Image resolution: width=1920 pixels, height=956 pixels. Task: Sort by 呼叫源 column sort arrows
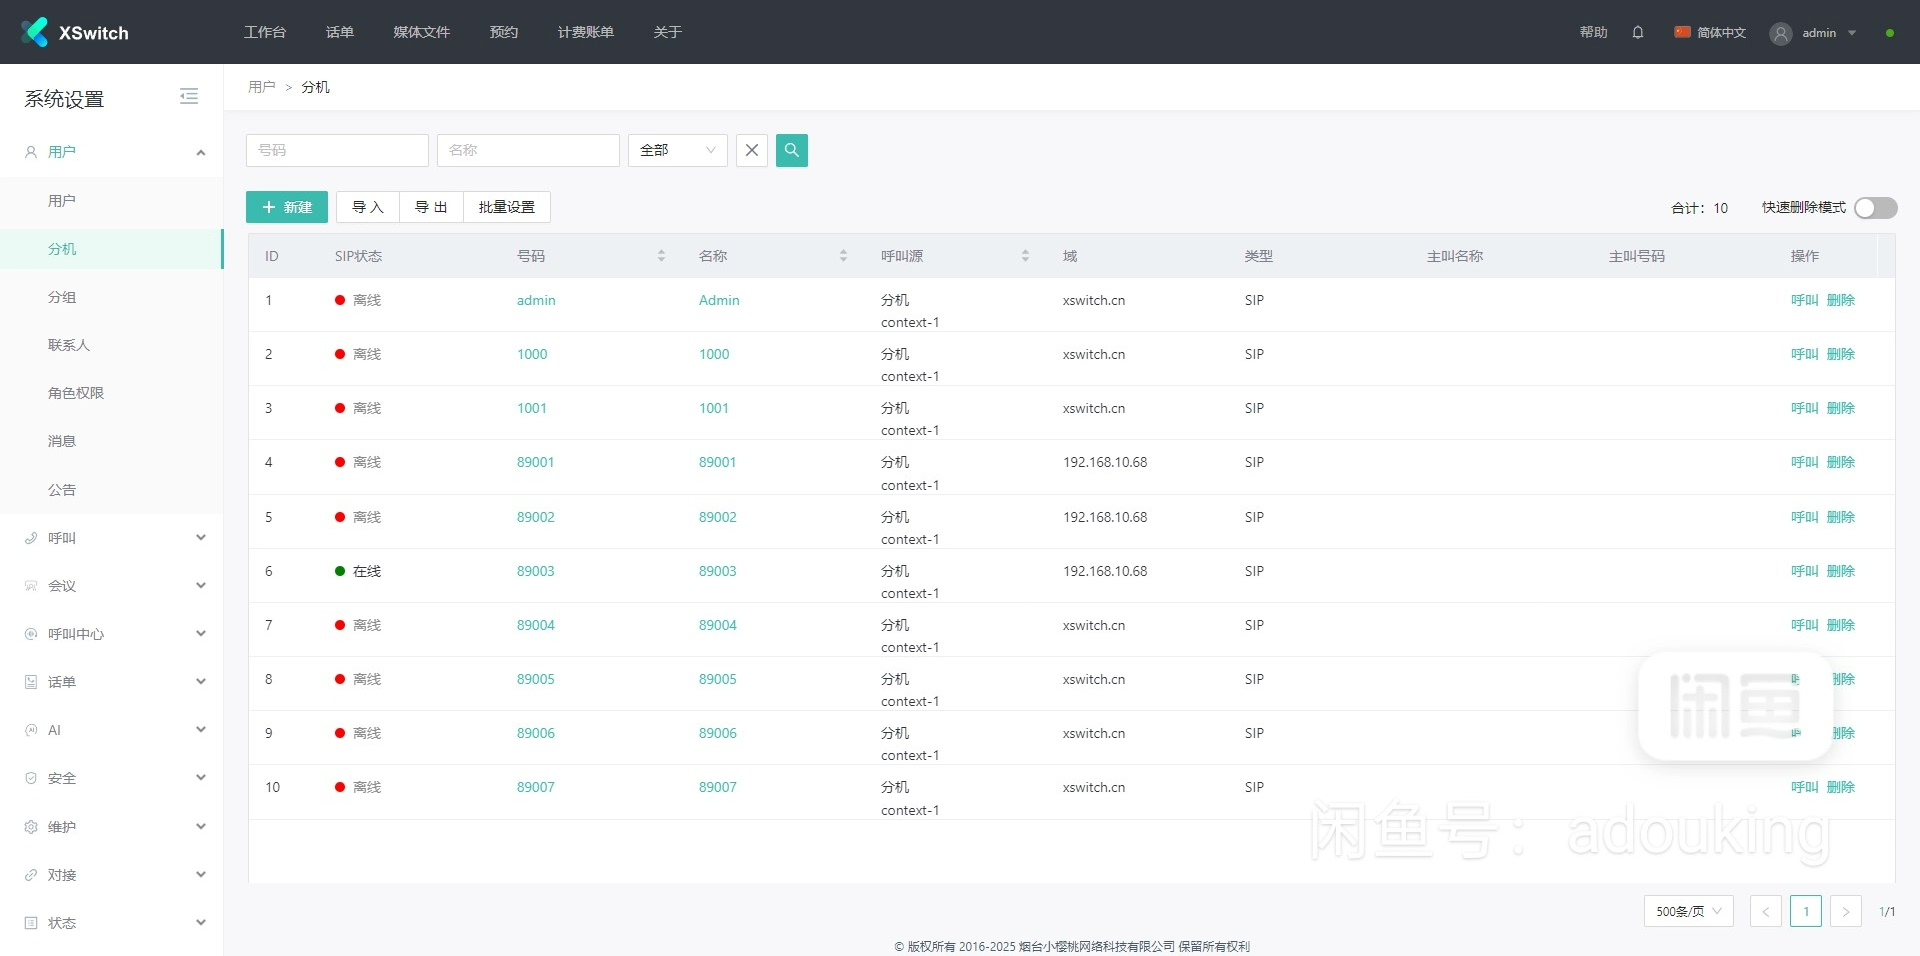(1025, 256)
